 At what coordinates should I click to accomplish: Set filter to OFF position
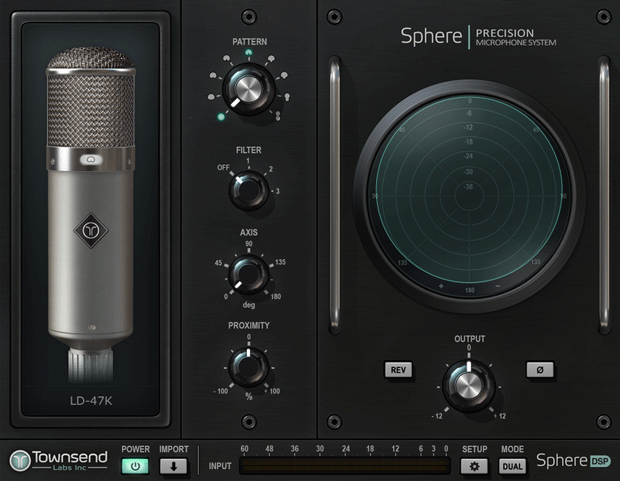pos(224,169)
